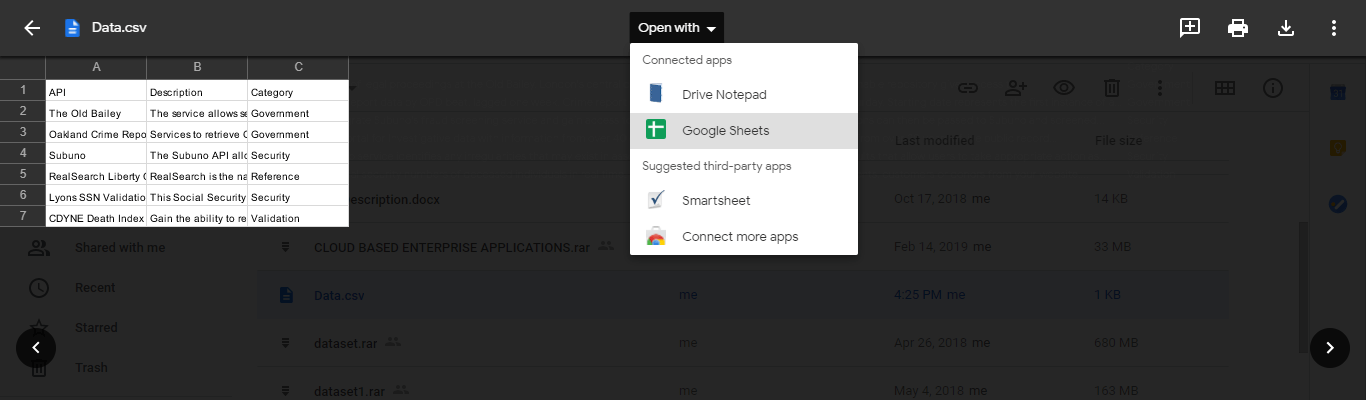The image size is (1366, 400).
Task: Click the trash remove icon in the toolbar
Action: (x=1111, y=88)
